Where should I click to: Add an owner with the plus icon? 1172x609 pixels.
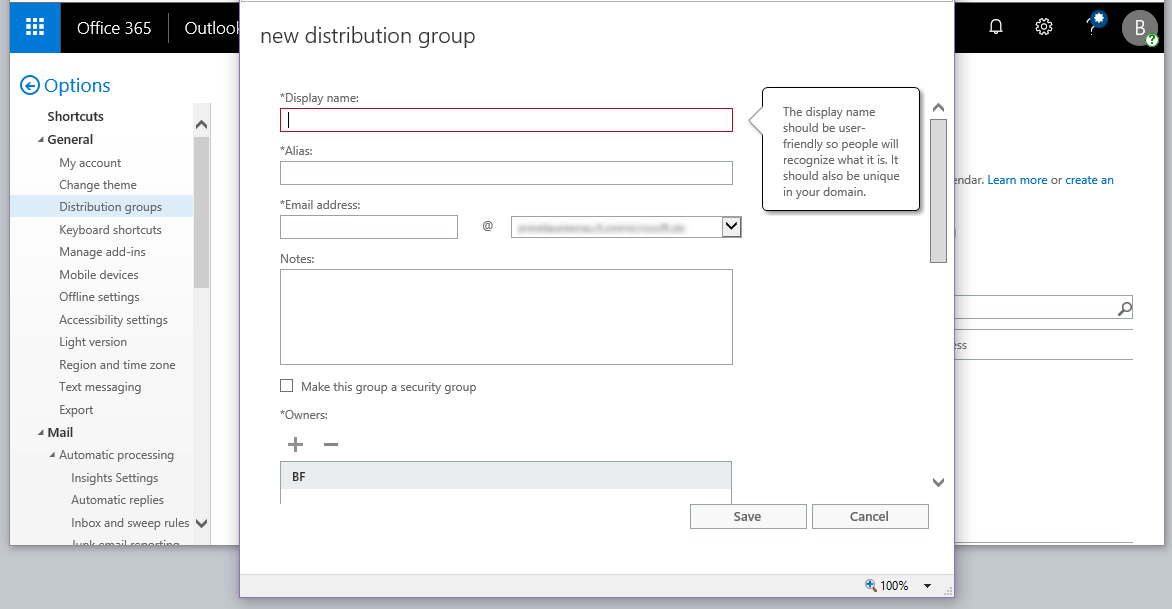295,445
